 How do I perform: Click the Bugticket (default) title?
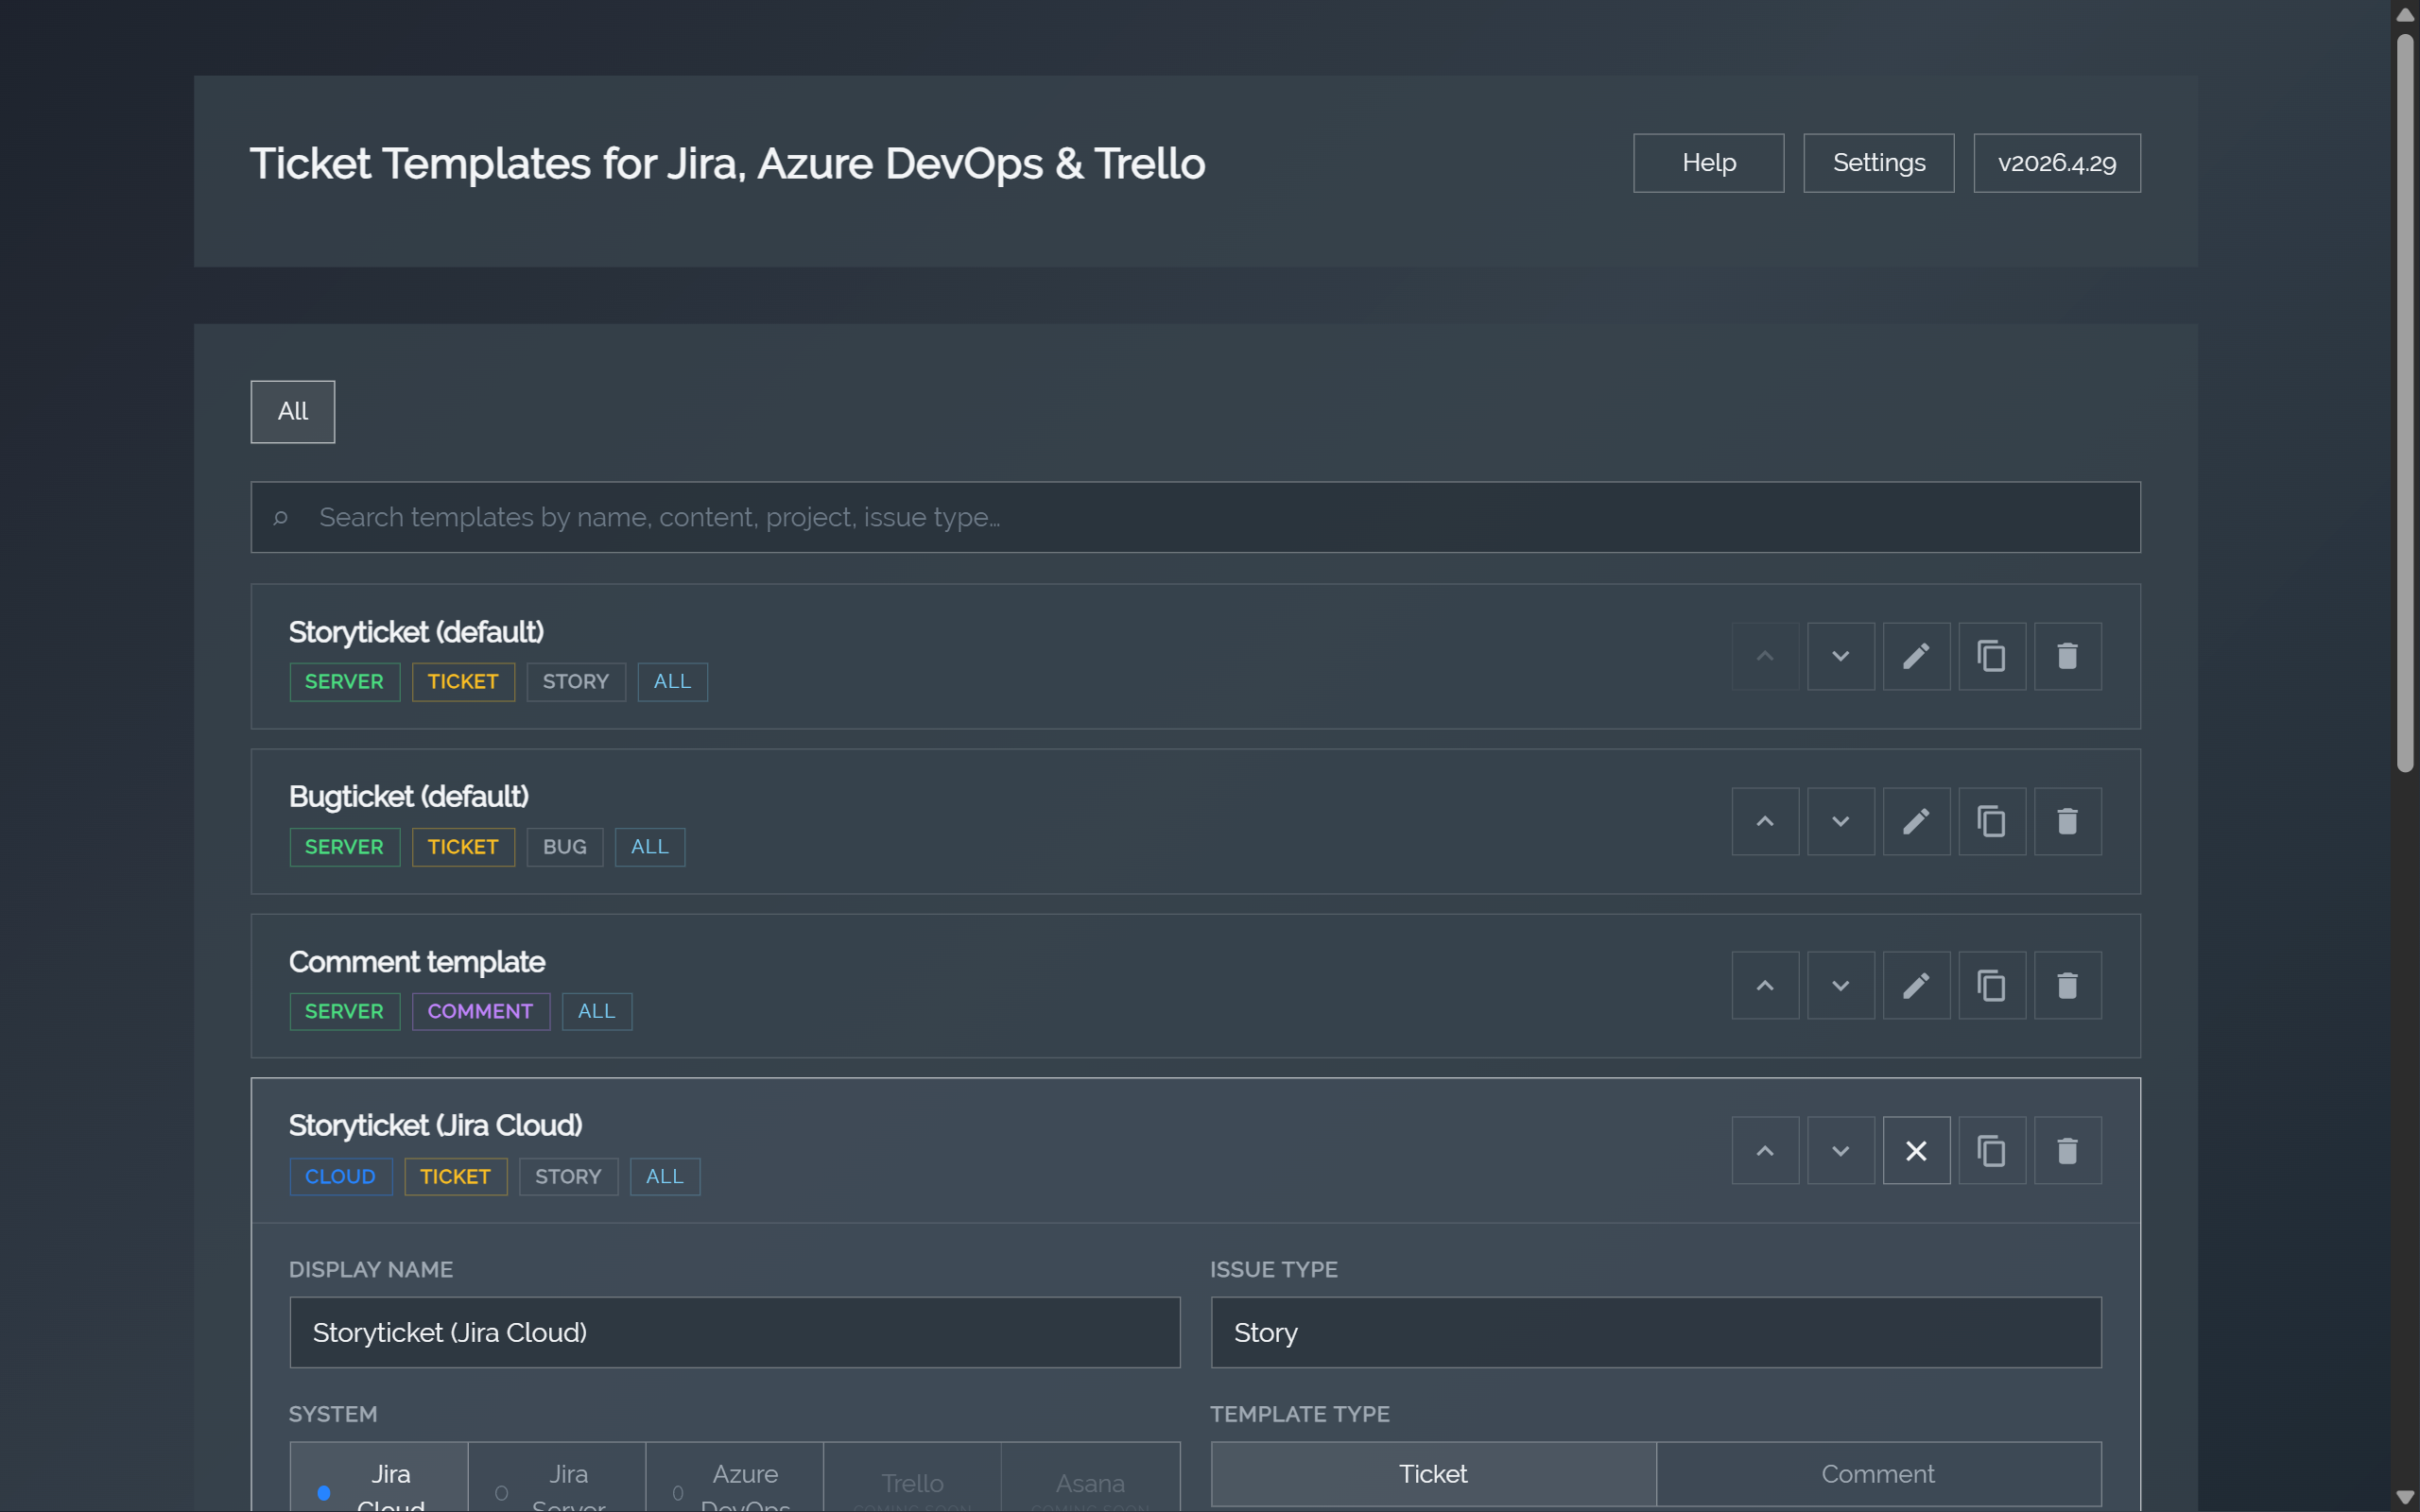[408, 796]
